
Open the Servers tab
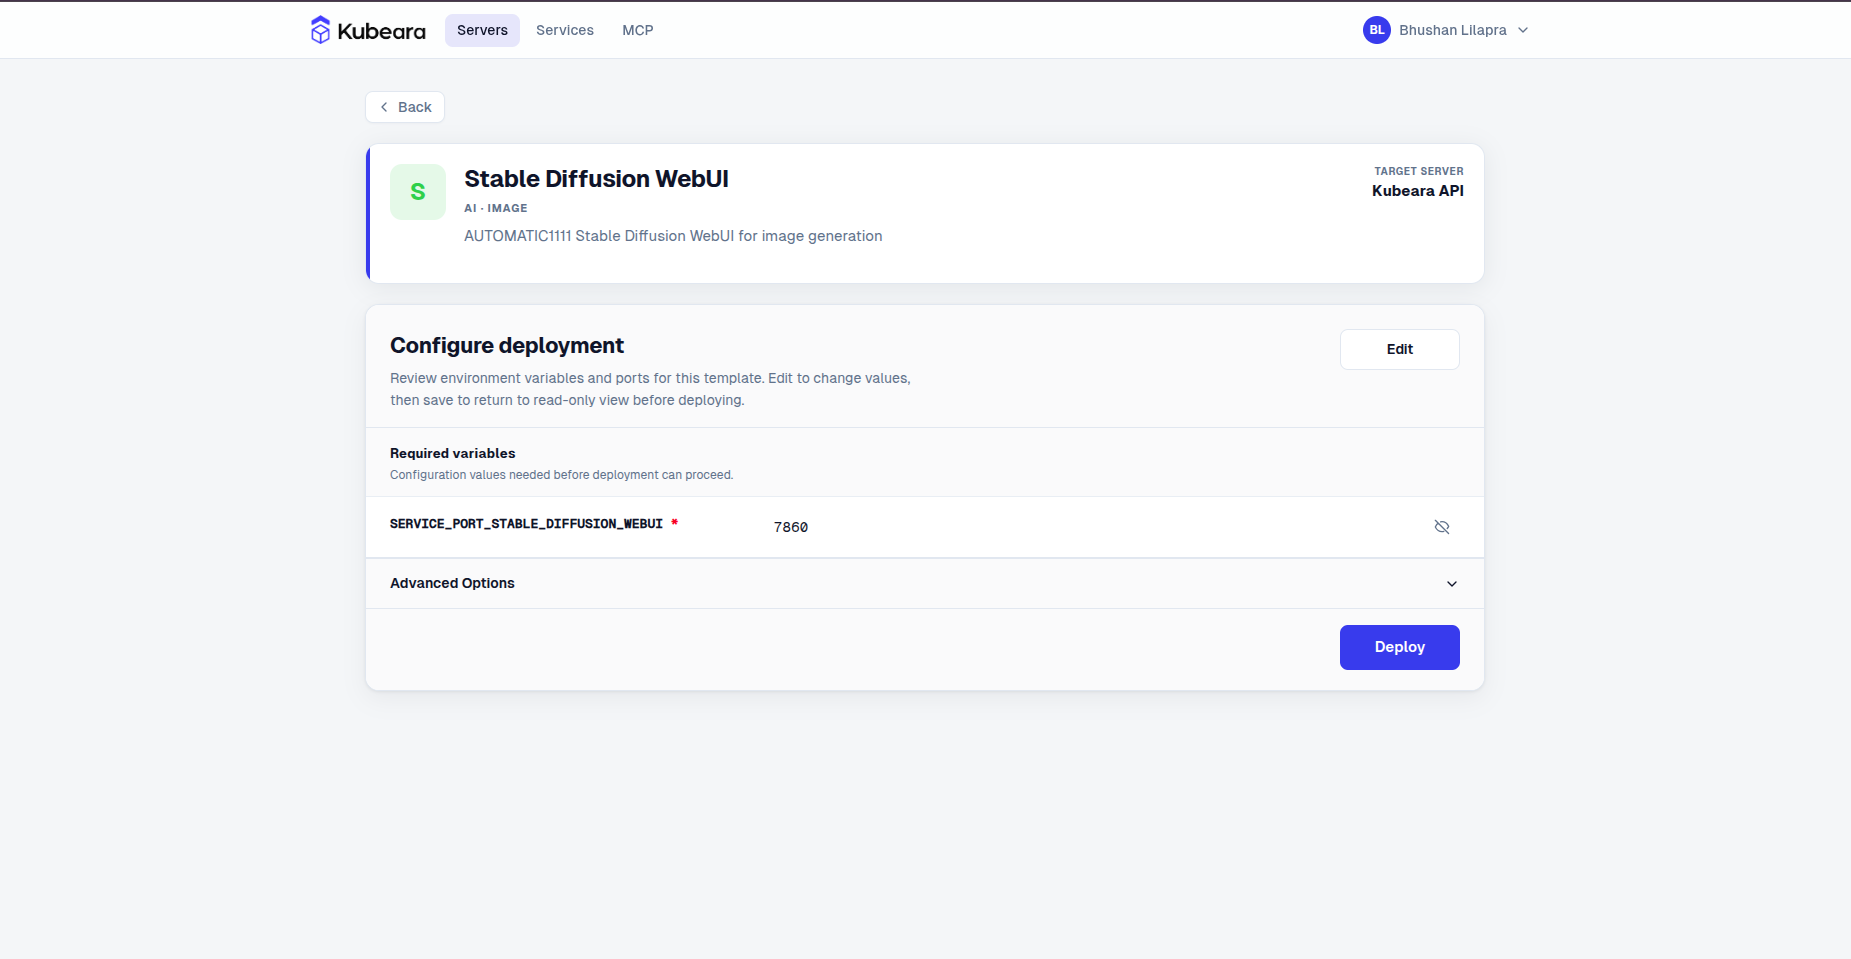tap(482, 30)
